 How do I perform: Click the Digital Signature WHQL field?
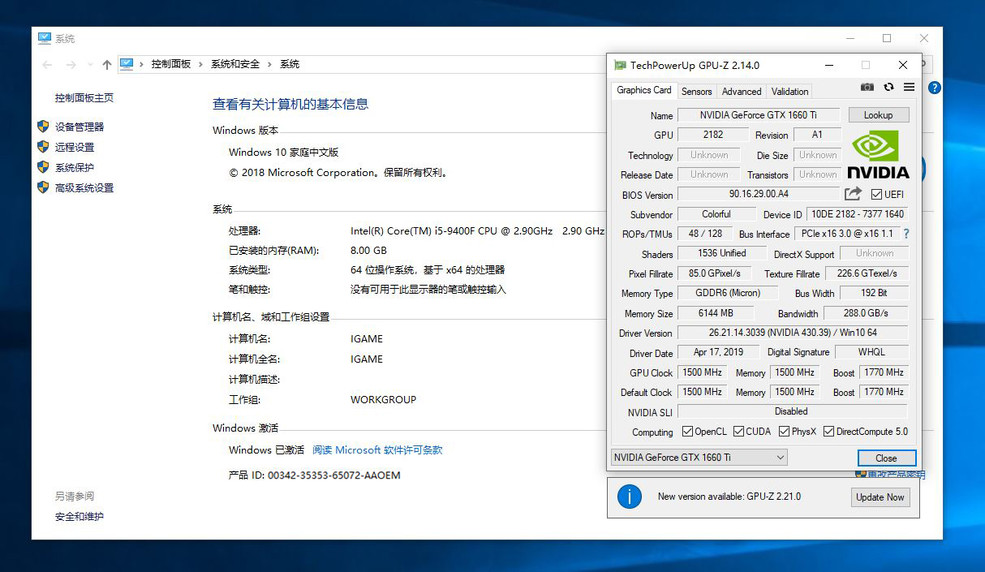871,352
